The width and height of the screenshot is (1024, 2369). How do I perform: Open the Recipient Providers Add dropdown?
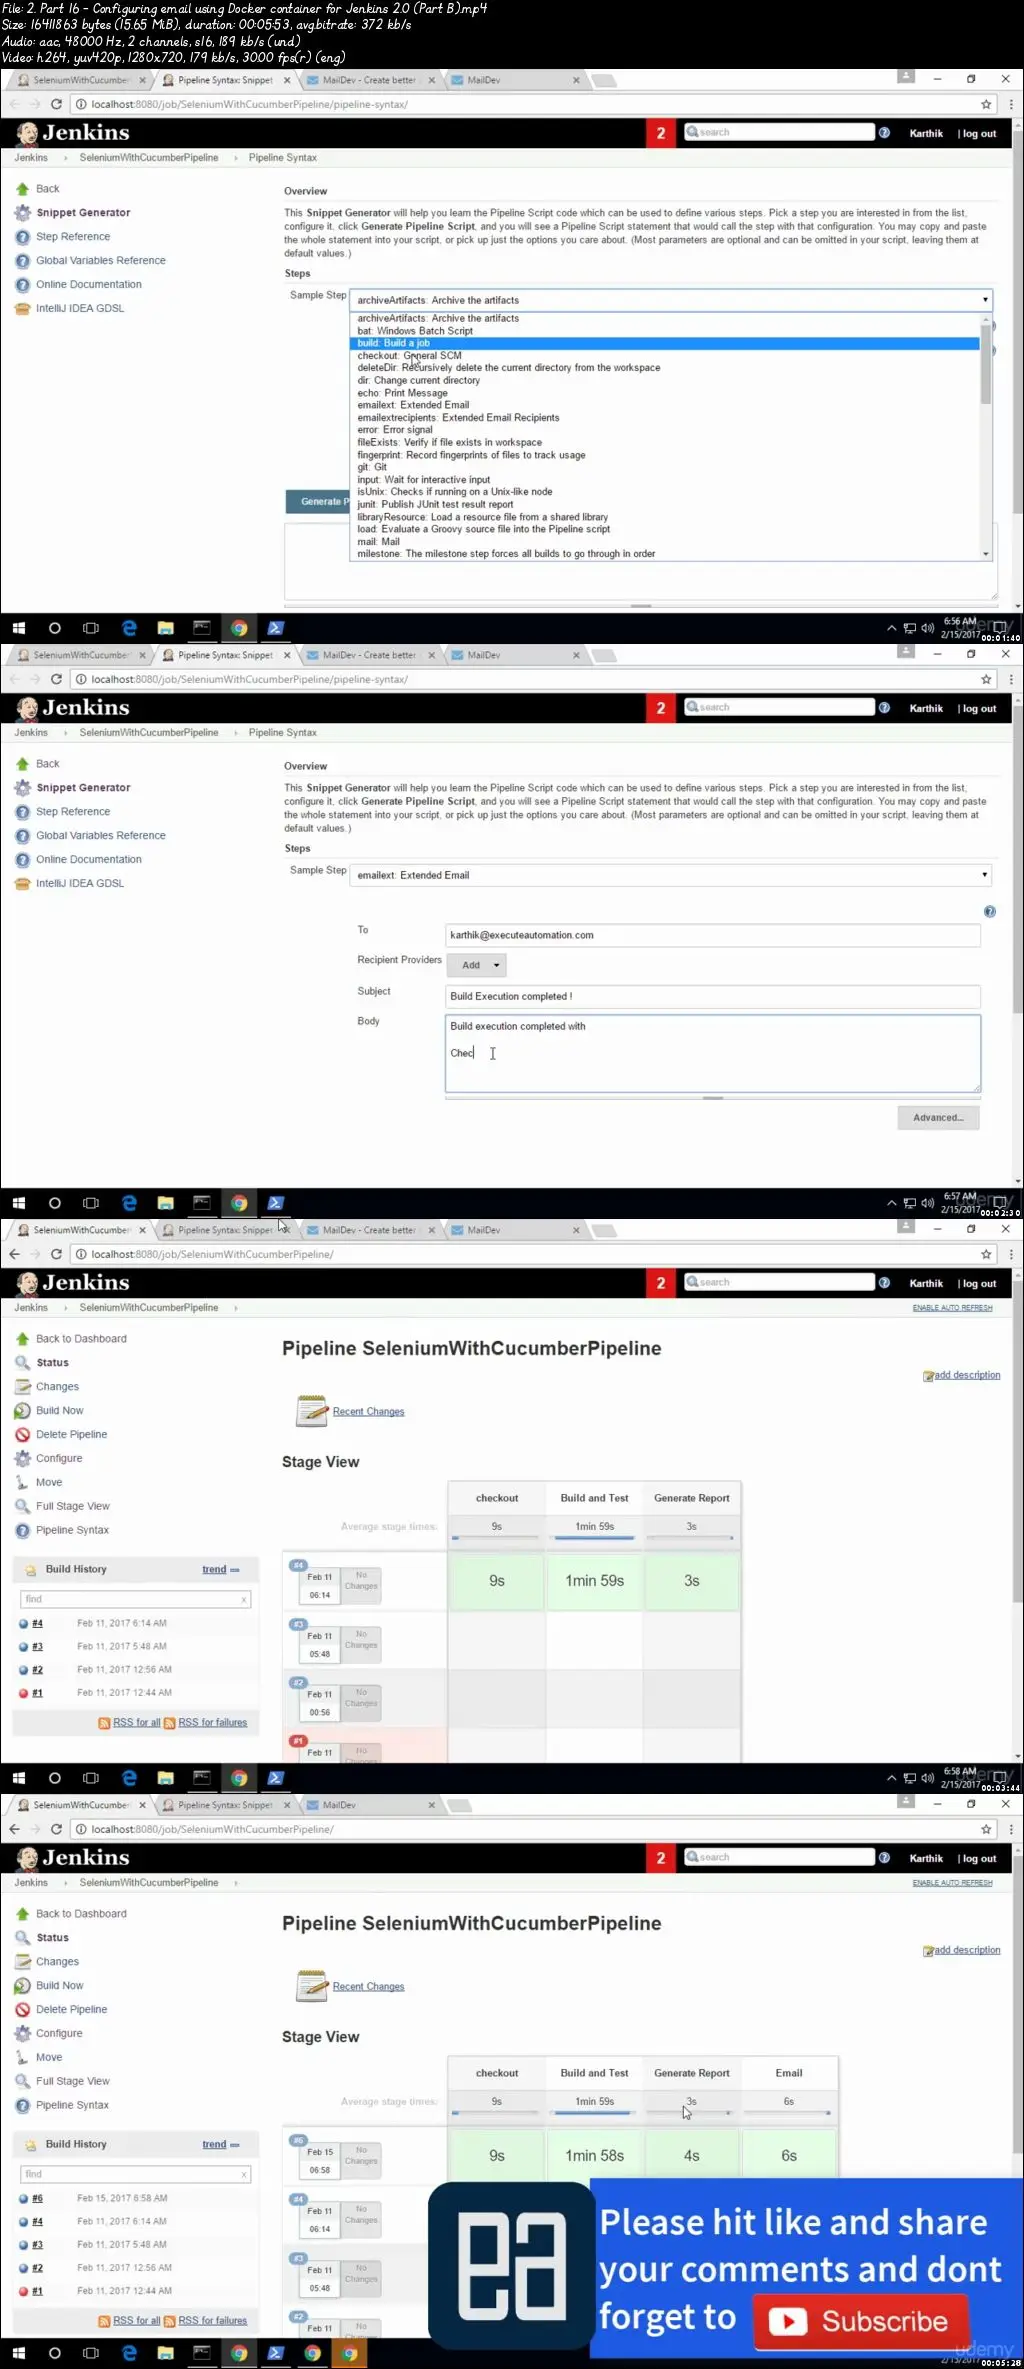point(477,965)
